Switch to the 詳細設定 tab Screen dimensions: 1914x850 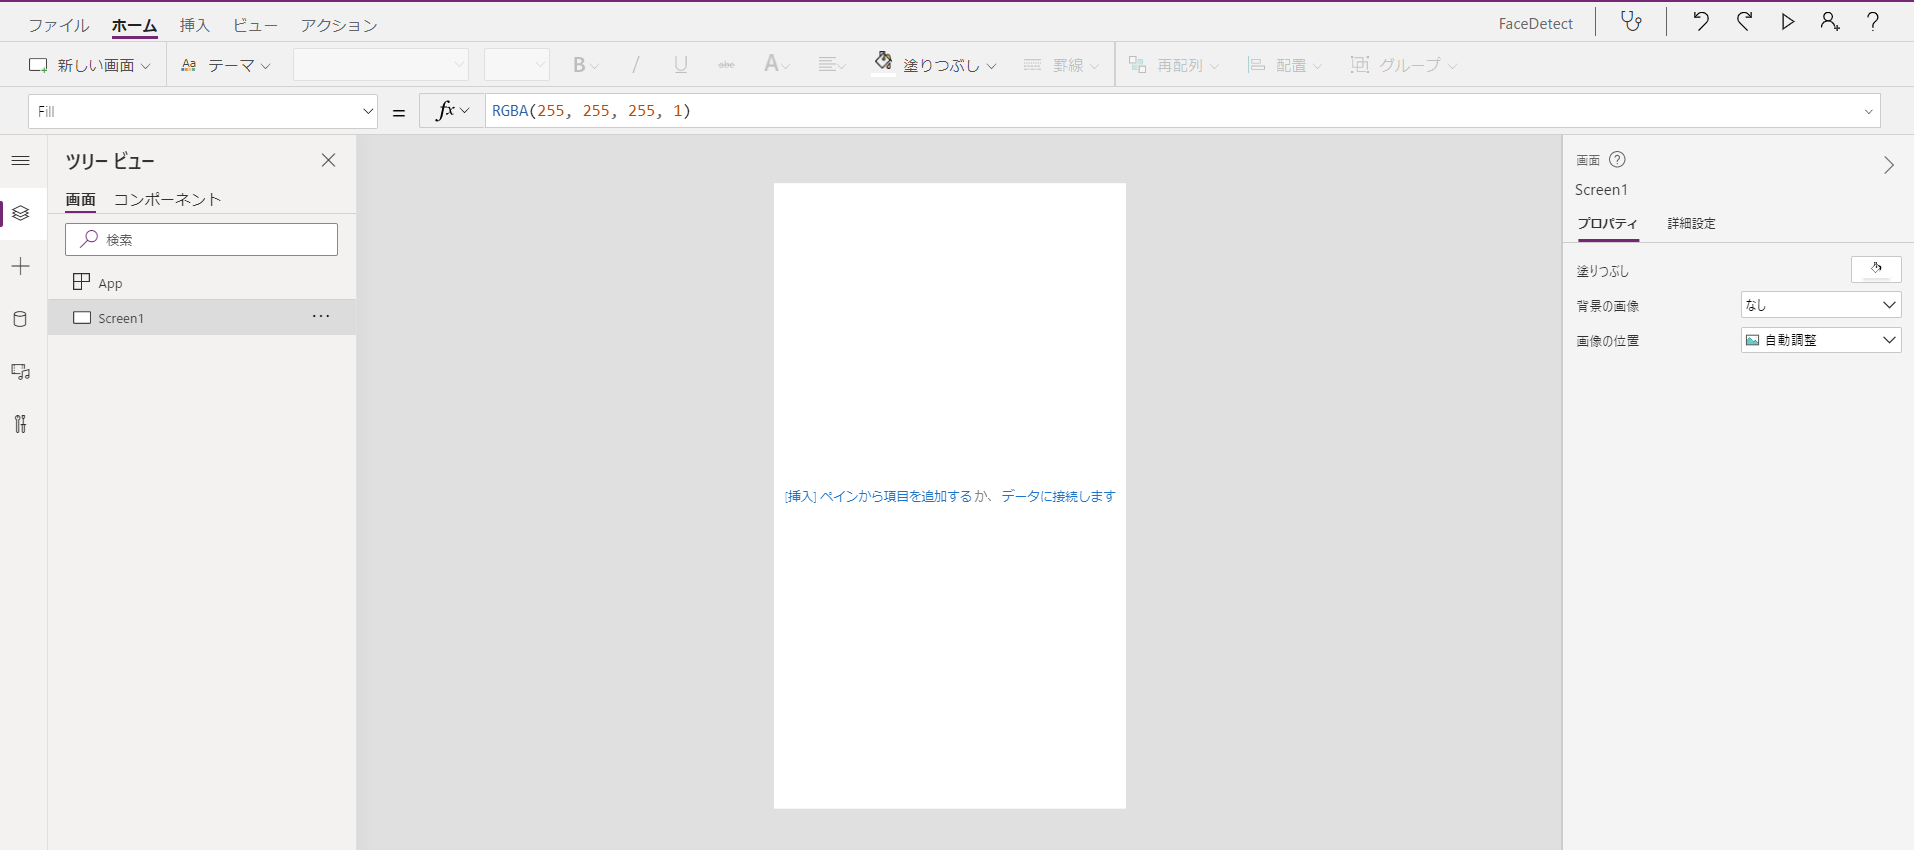1692,224
